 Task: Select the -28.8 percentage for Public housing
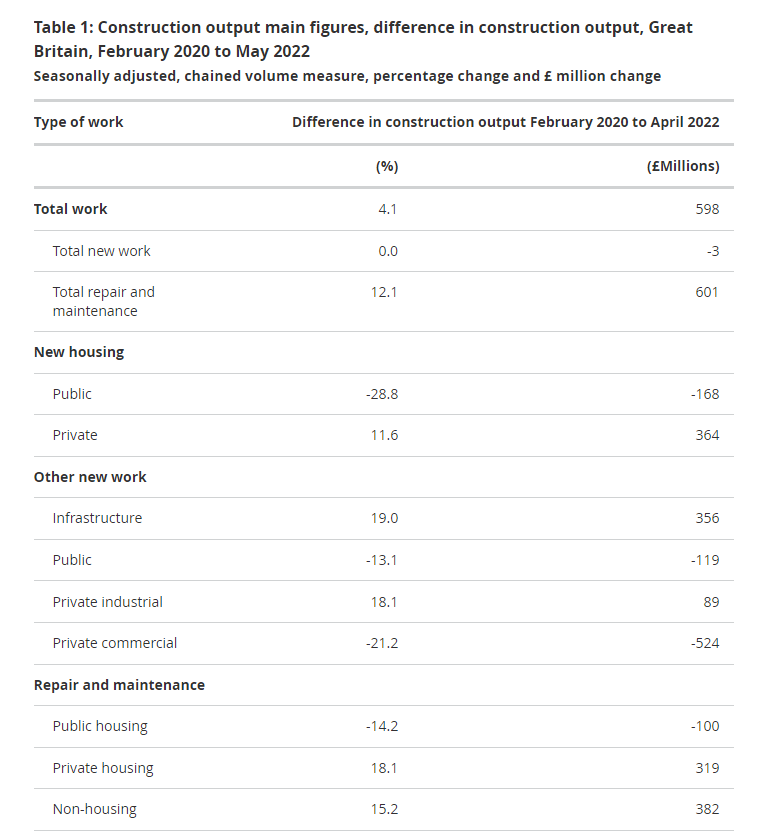click(382, 394)
